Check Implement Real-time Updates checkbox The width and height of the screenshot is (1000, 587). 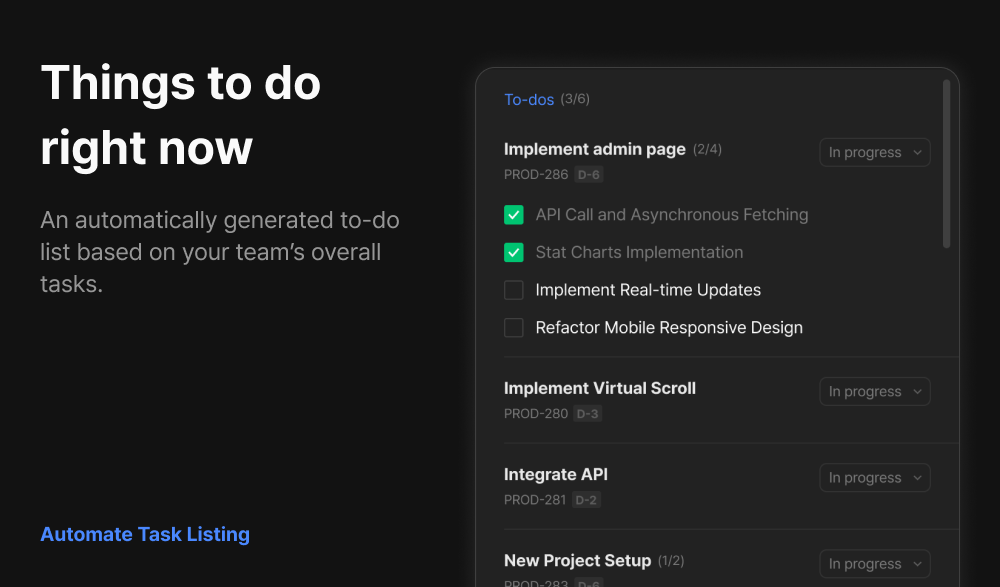pyautogui.click(x=513, y=290)
